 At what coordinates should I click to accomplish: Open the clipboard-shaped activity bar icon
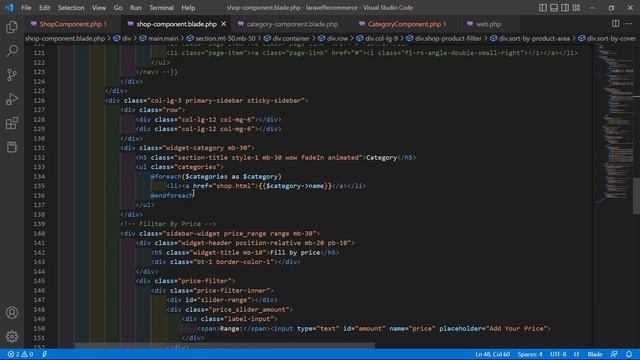coord(12,147)
